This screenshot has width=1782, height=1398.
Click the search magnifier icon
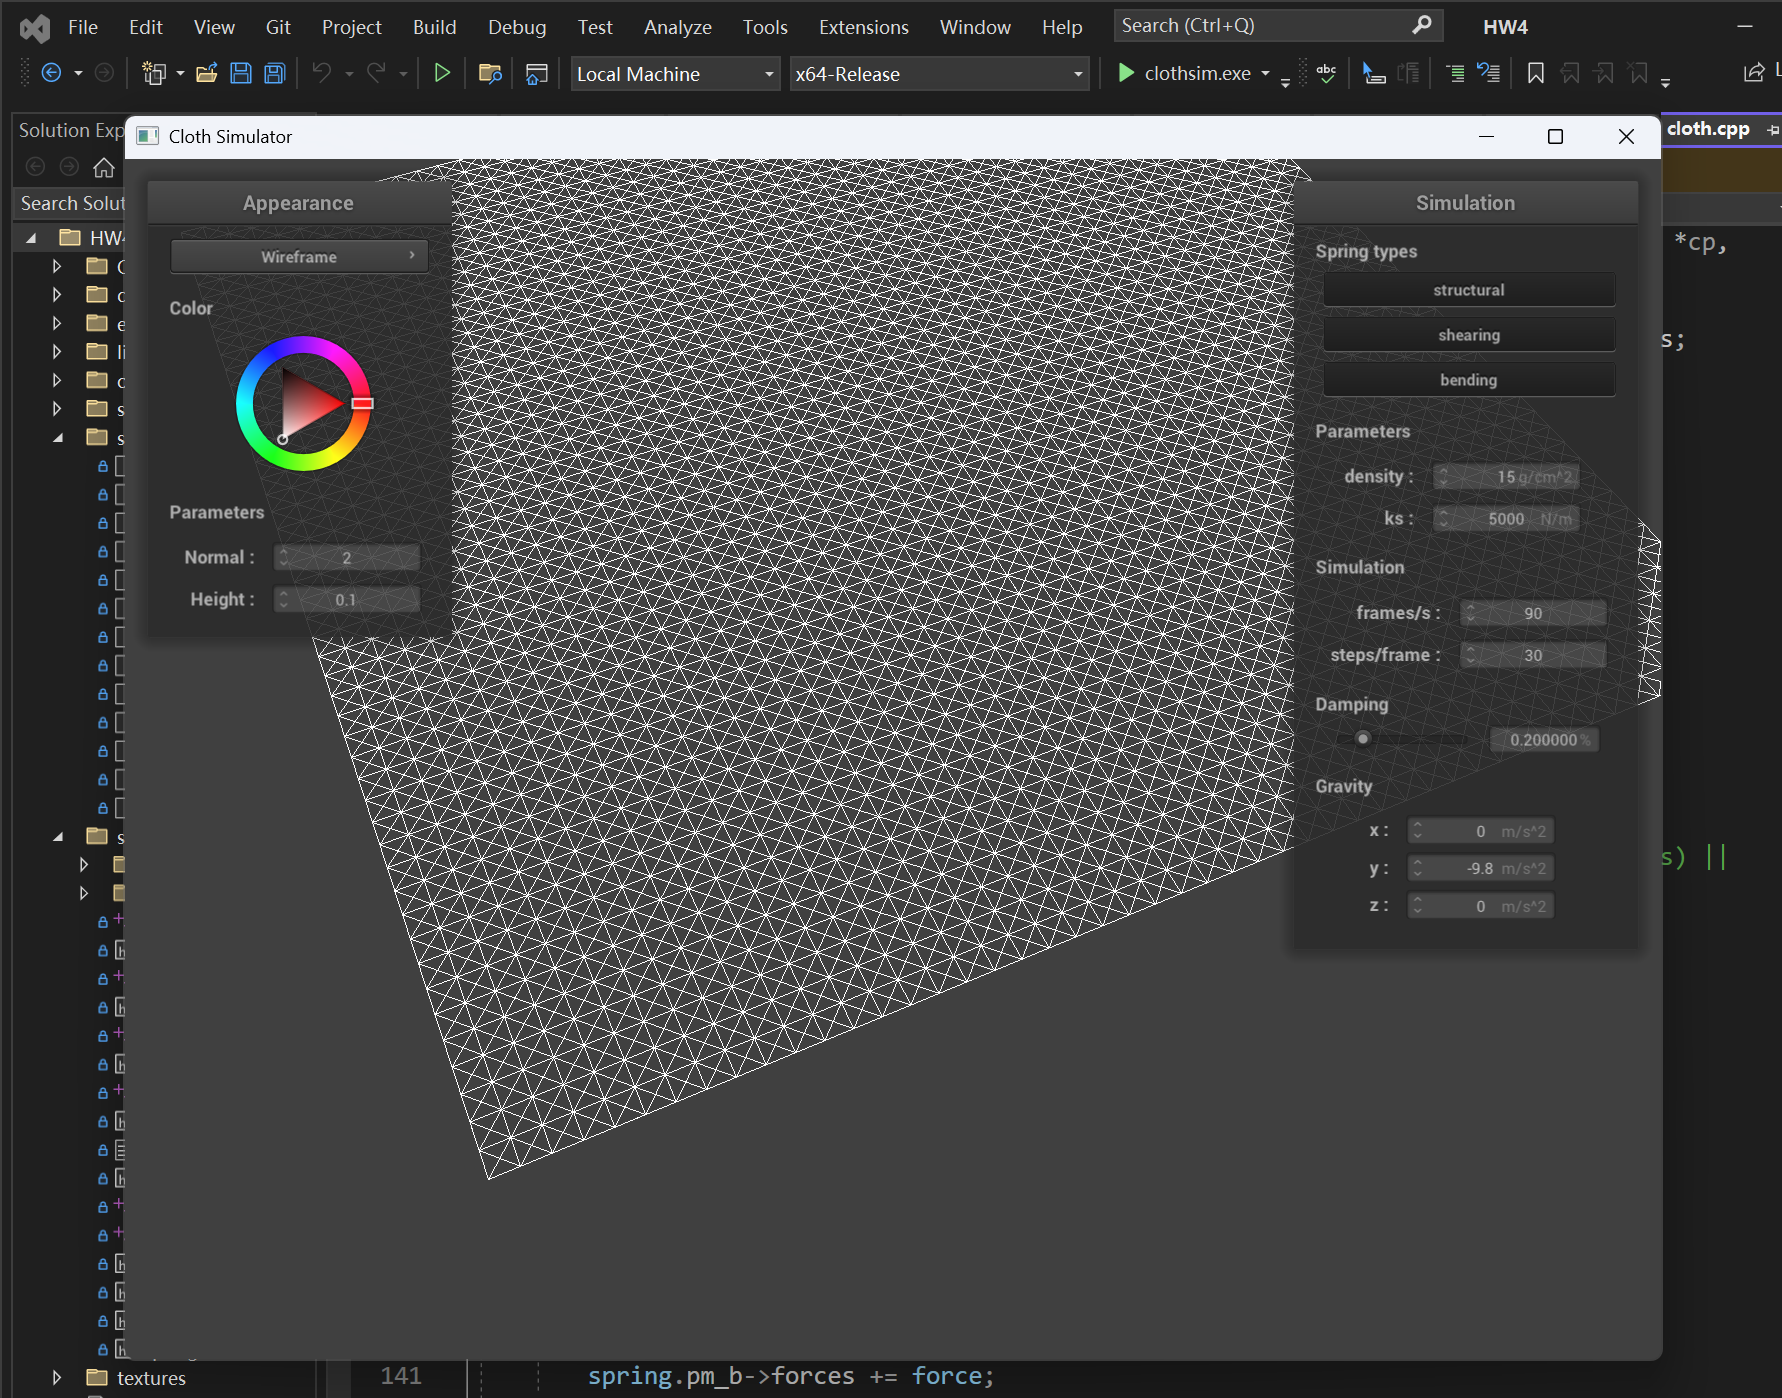point(1422,25)
